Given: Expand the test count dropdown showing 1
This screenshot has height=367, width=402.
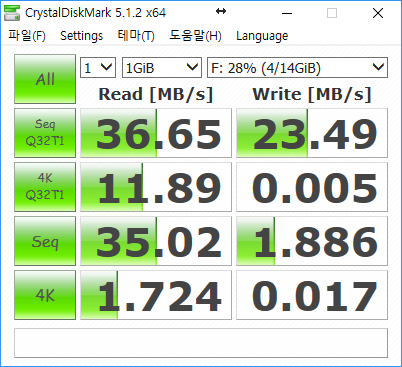Looking at the screenshot, I should 98,68.
